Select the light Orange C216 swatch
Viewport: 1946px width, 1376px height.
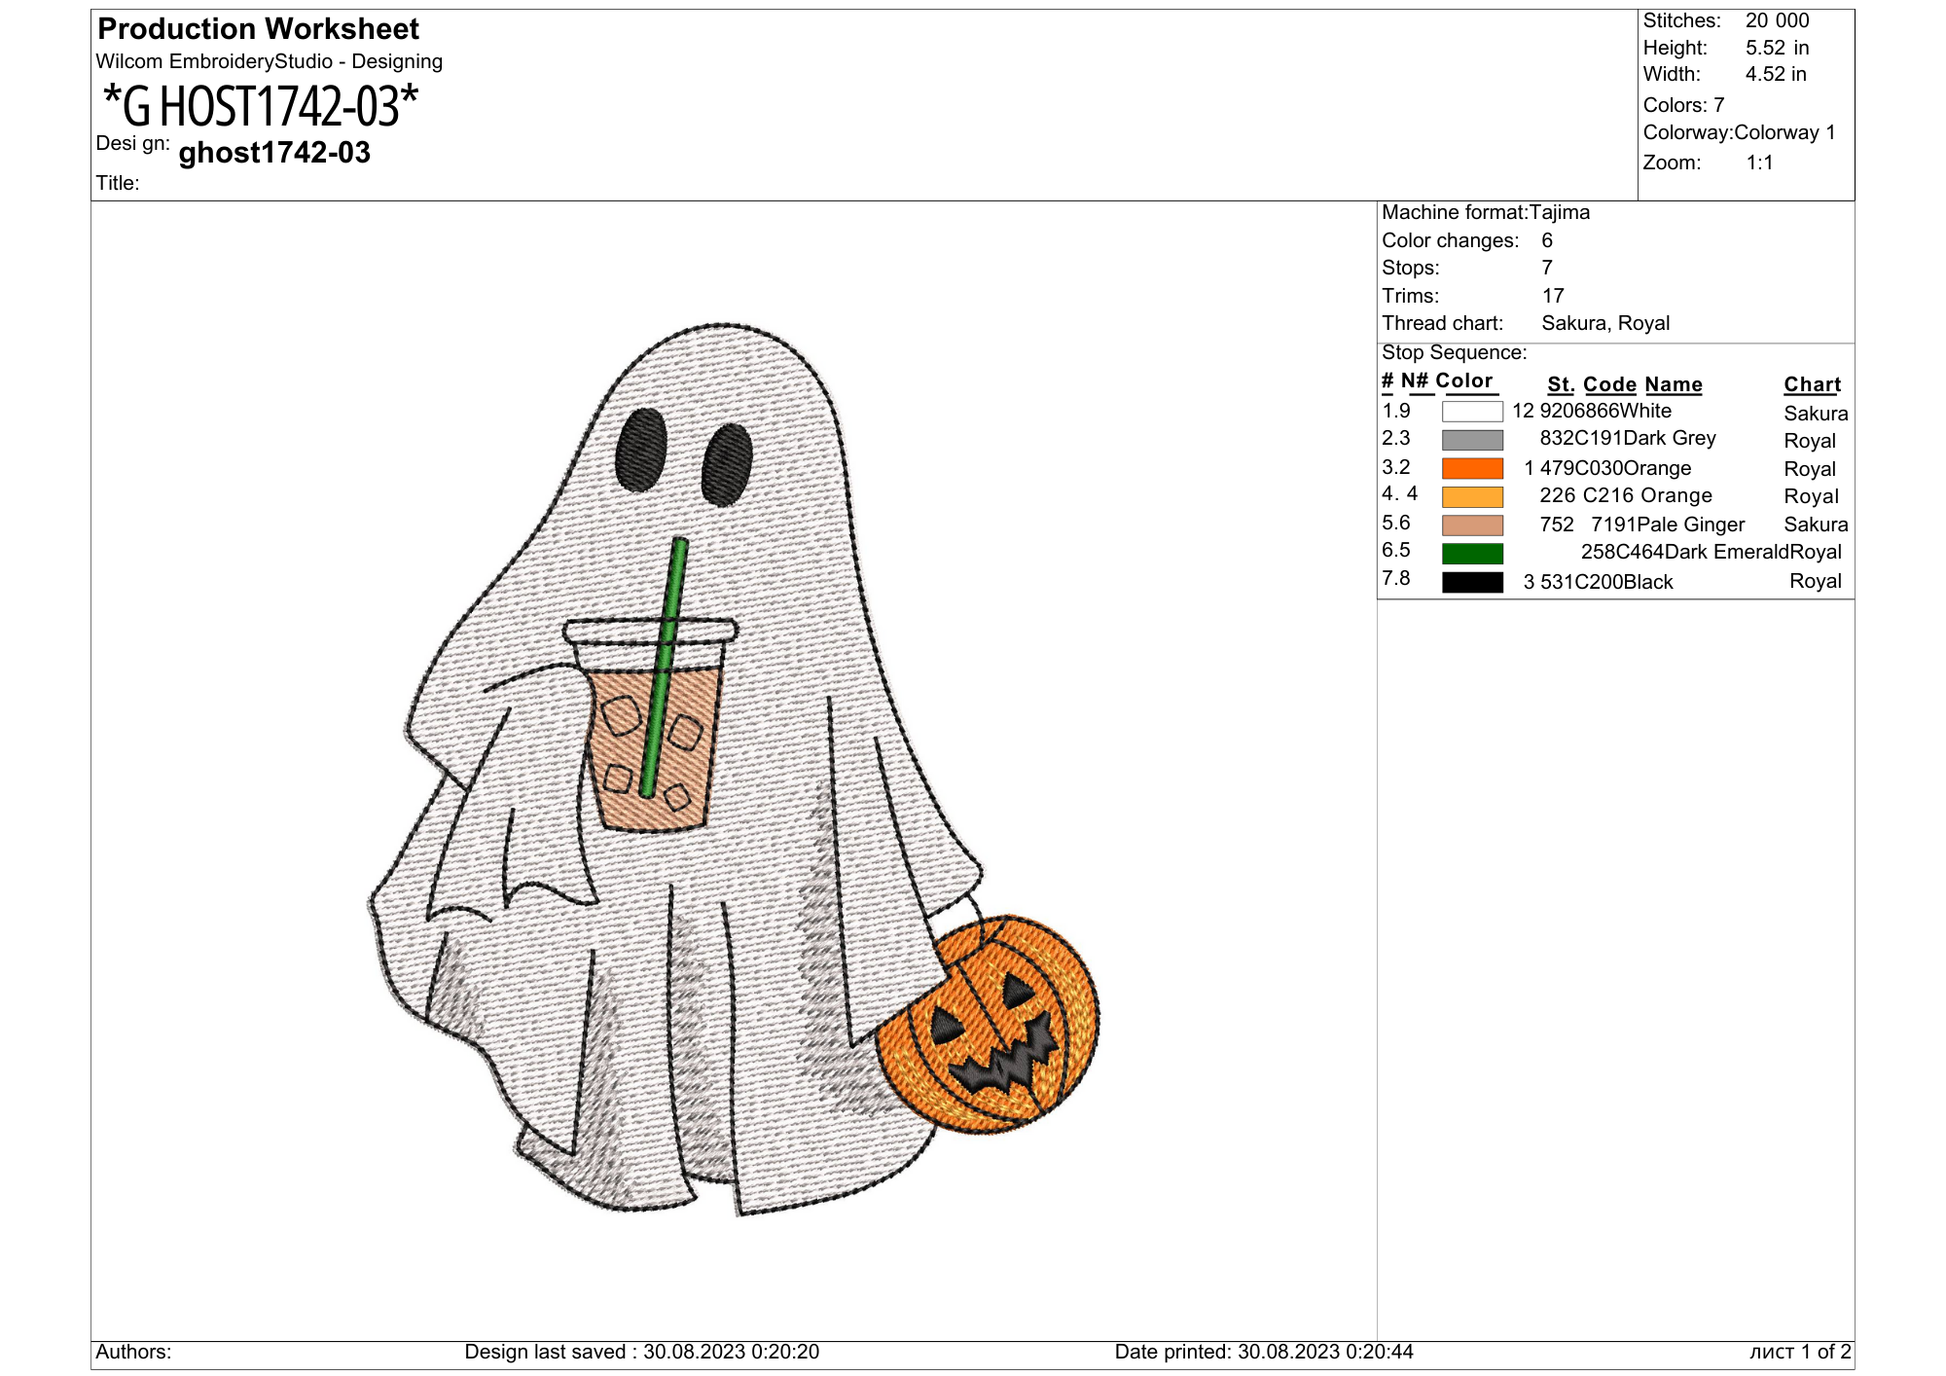(x=1472, y=497)
